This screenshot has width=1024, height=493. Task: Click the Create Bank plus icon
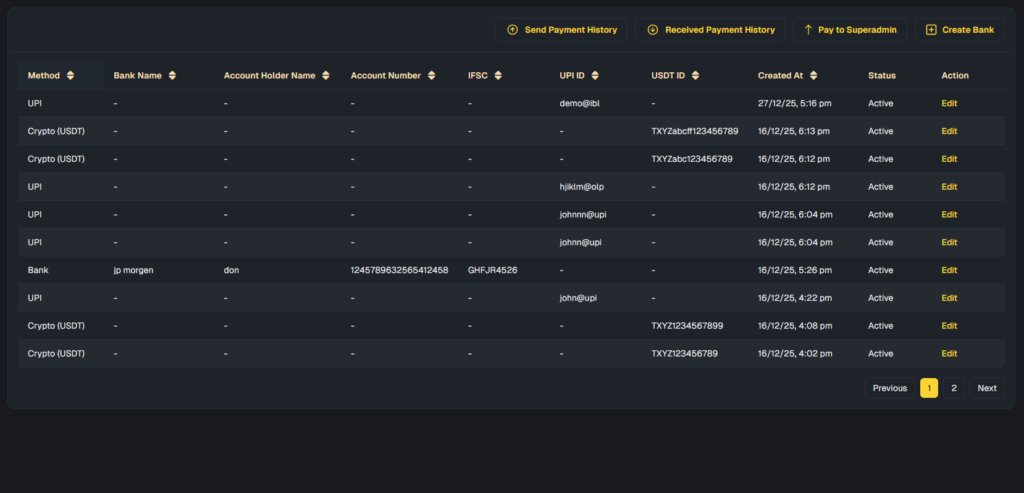[x=931, y=30]
